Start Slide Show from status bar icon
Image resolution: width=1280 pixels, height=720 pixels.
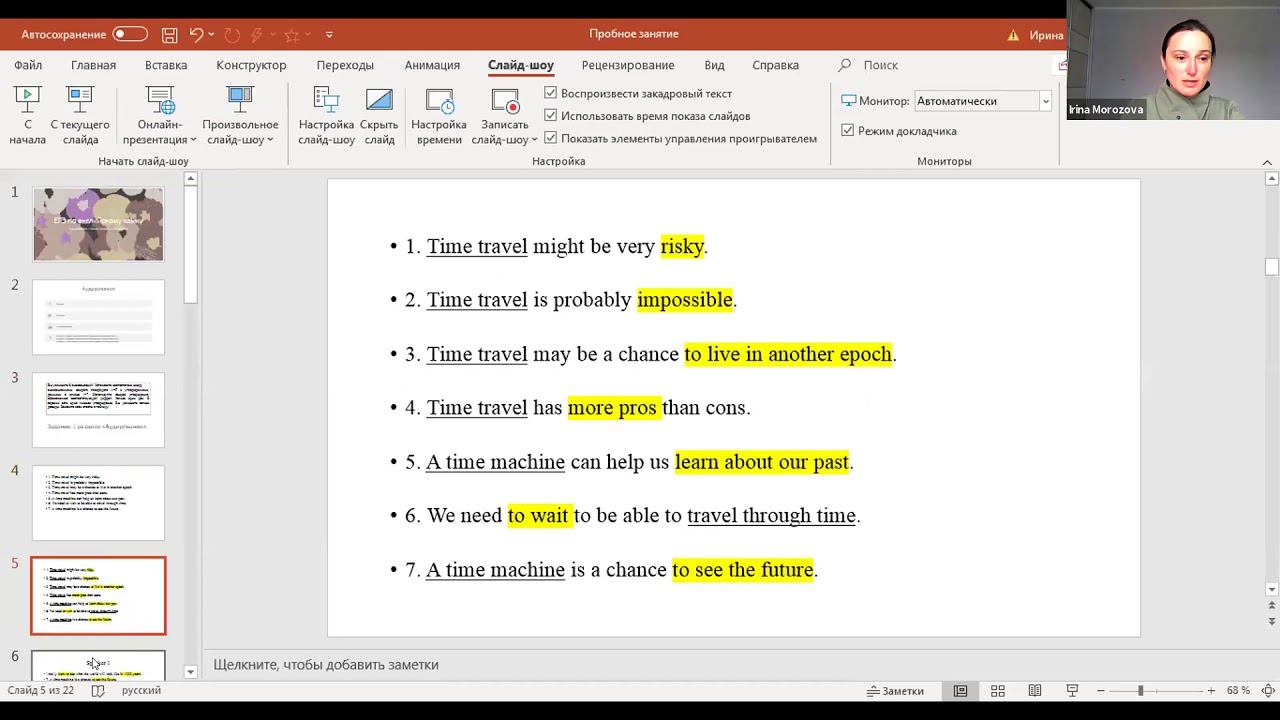(x=1072, y=691)
